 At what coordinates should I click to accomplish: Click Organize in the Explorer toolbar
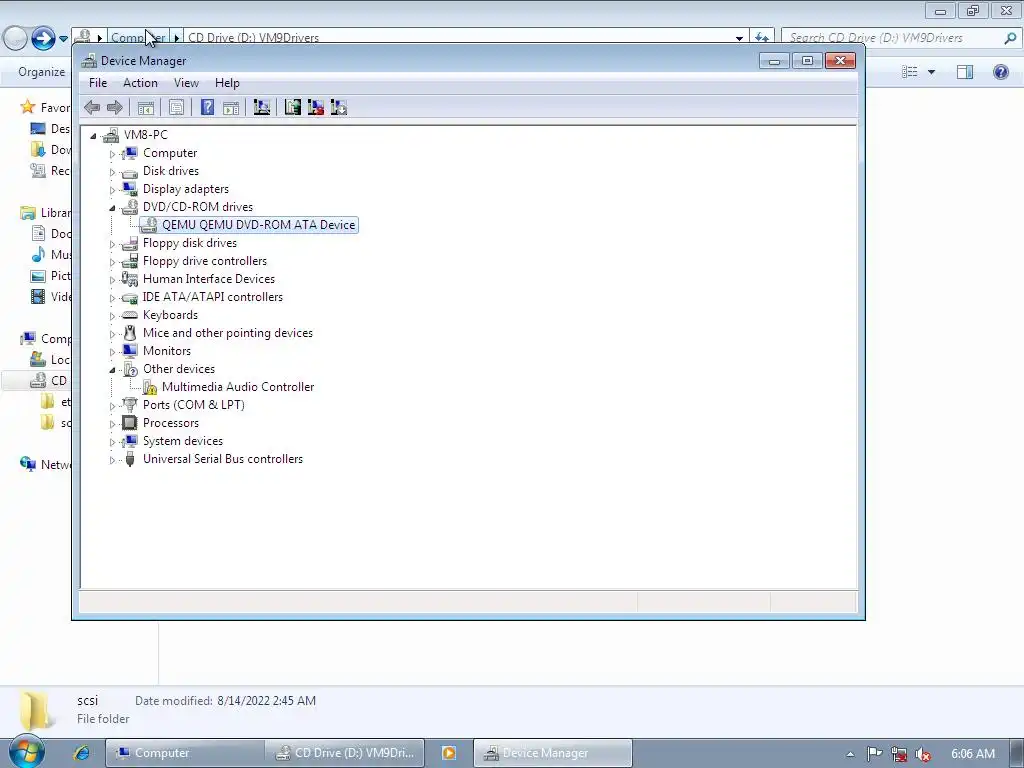pos(42,72)
